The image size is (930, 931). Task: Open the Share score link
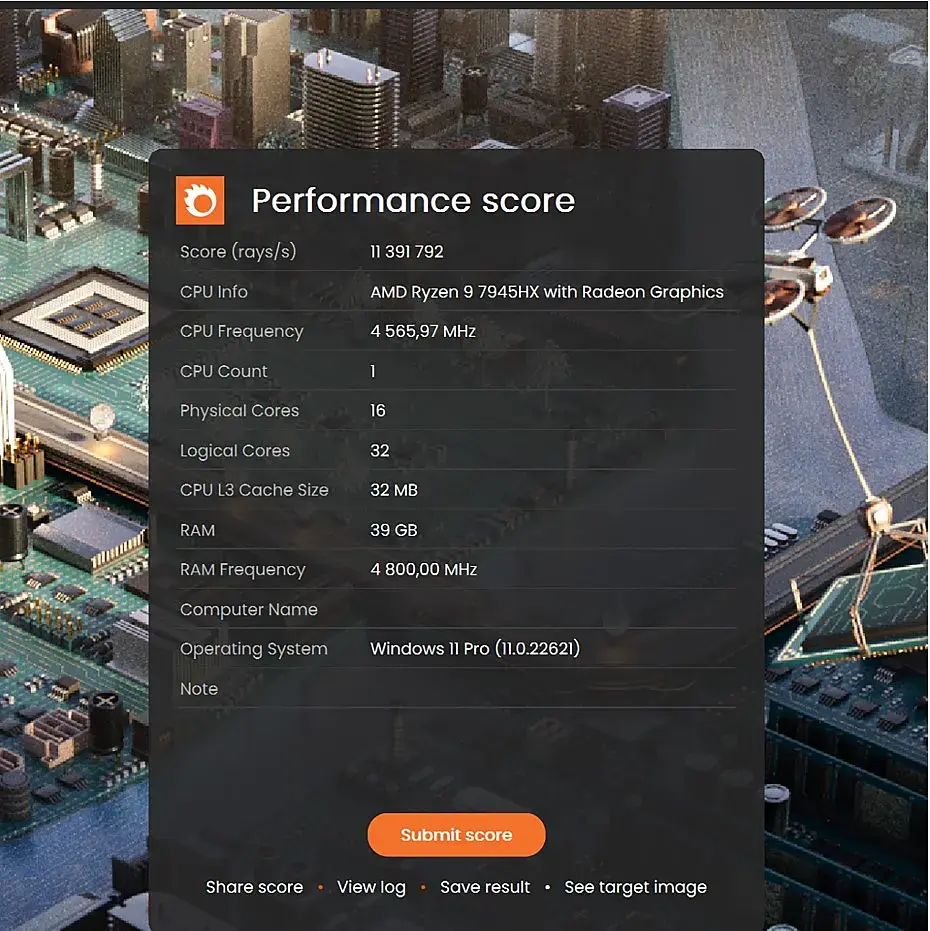[x=254, y=886]
